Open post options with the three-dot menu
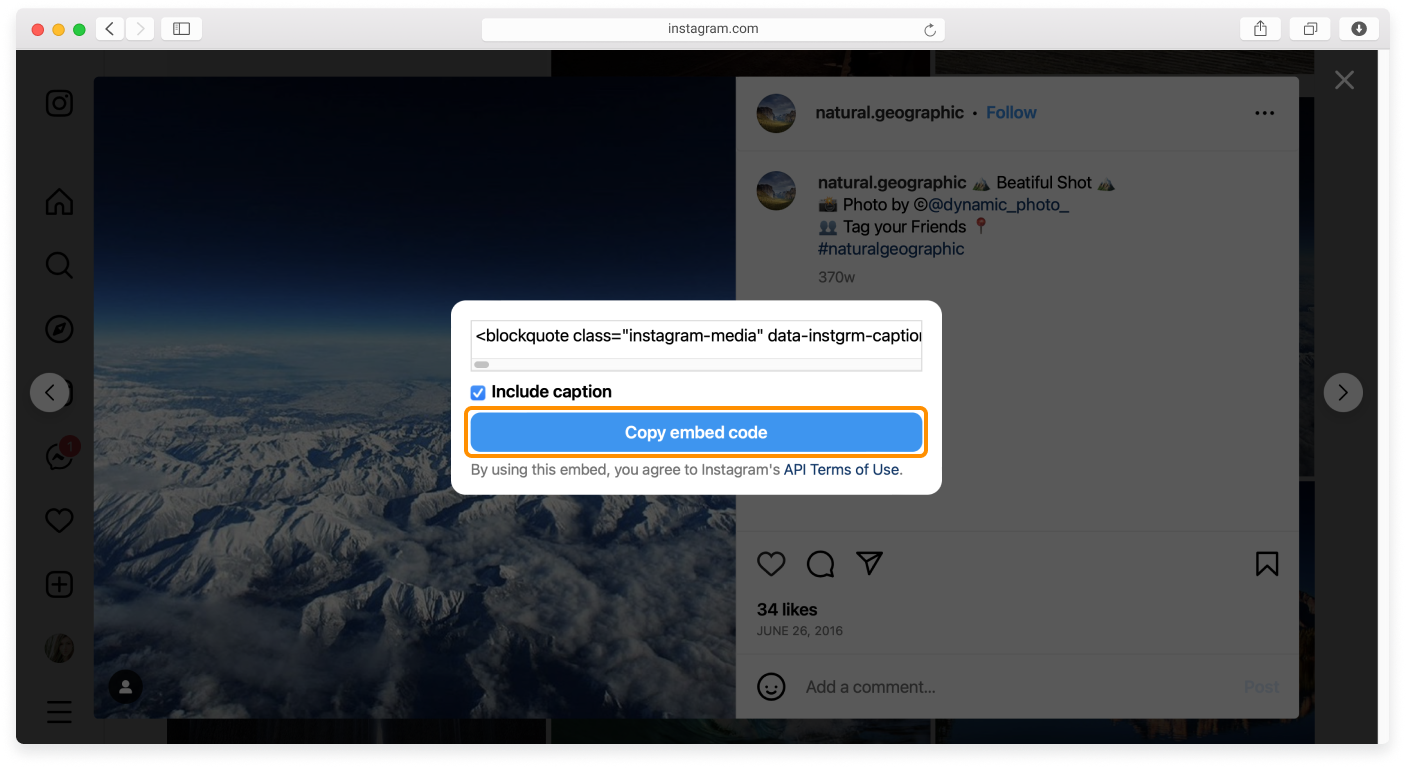This screenshot has width=1406, height=768. pos(1264,113)
